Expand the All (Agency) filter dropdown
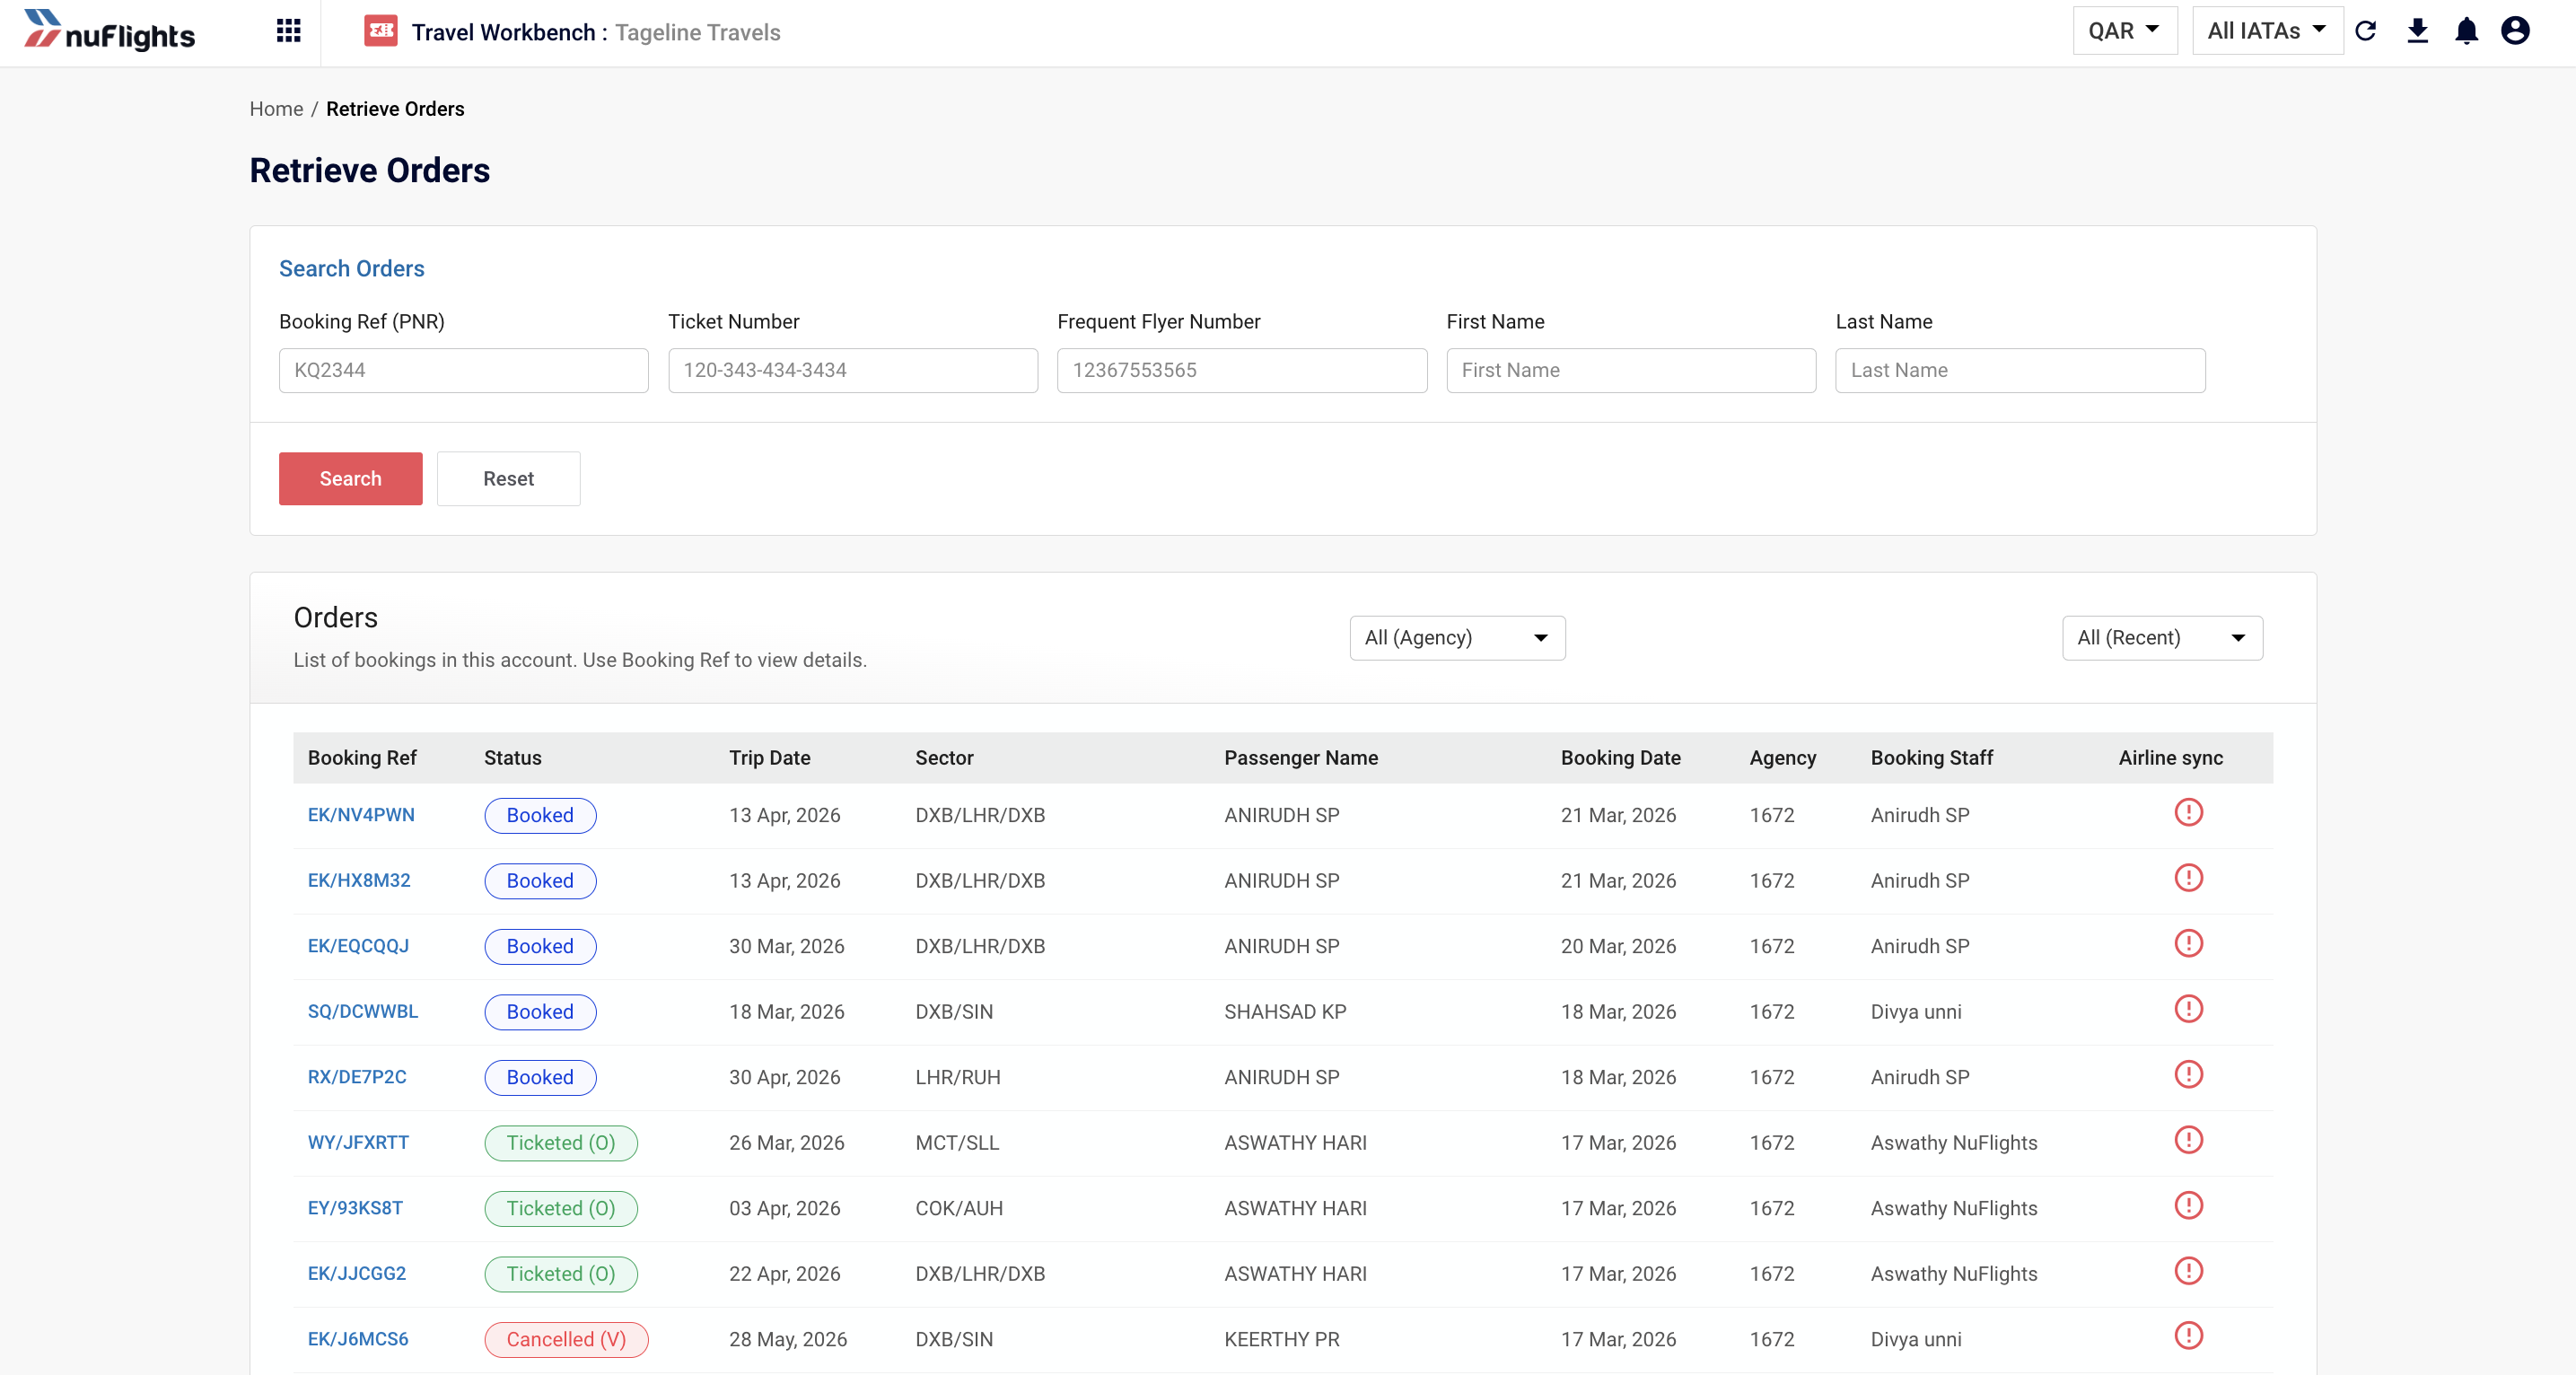2576x1375 pixels. click(1457, 638)
